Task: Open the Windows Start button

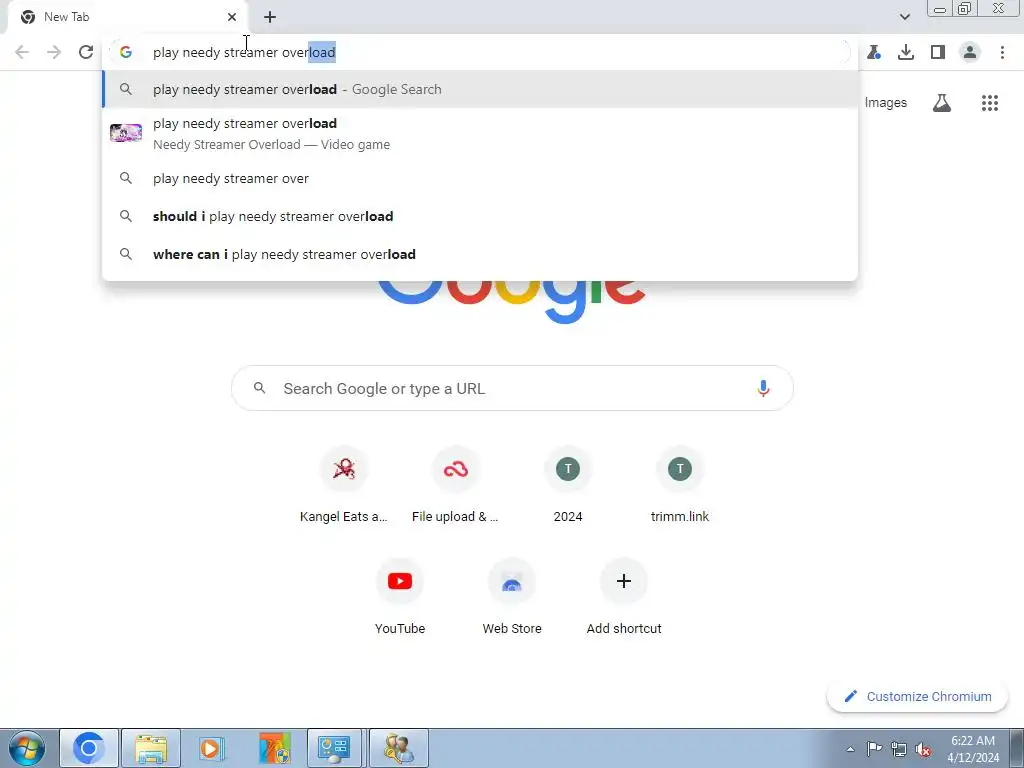Action: [x=27, y=748]
